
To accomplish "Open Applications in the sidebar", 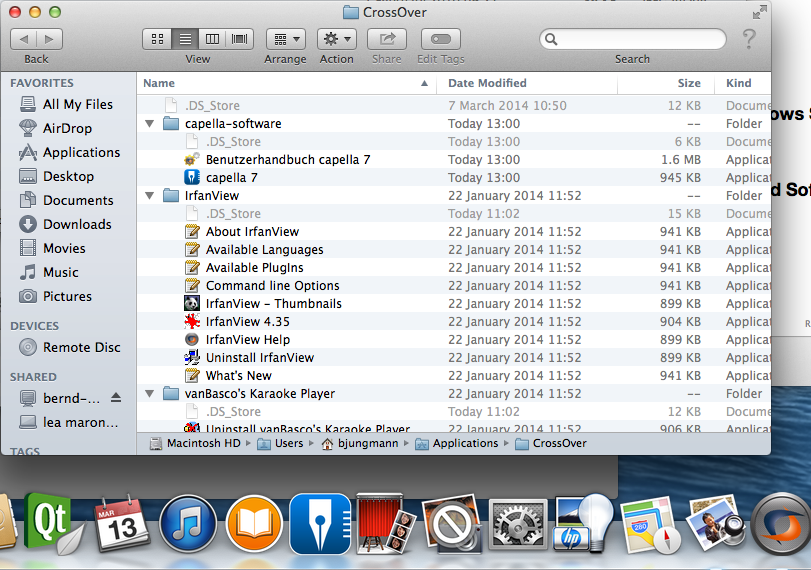I will pyautogui.click(x=70, y=153).
